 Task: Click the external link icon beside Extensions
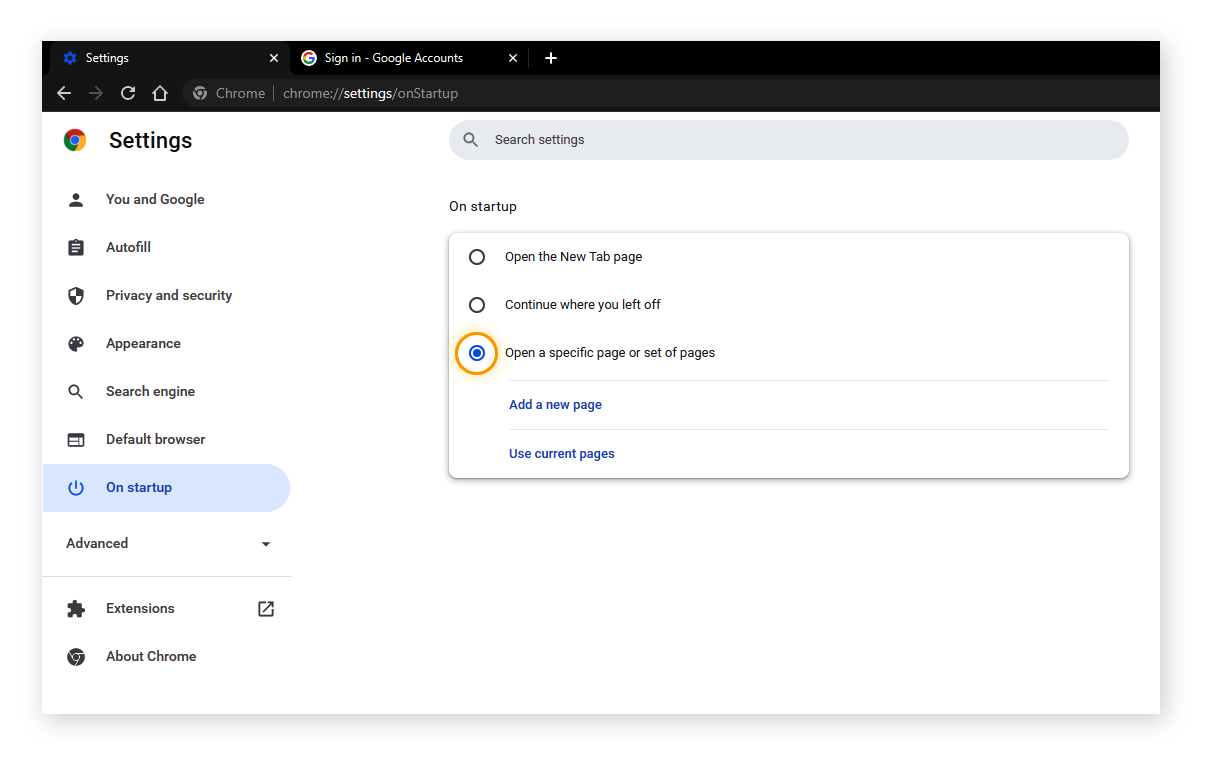point(266,608)
